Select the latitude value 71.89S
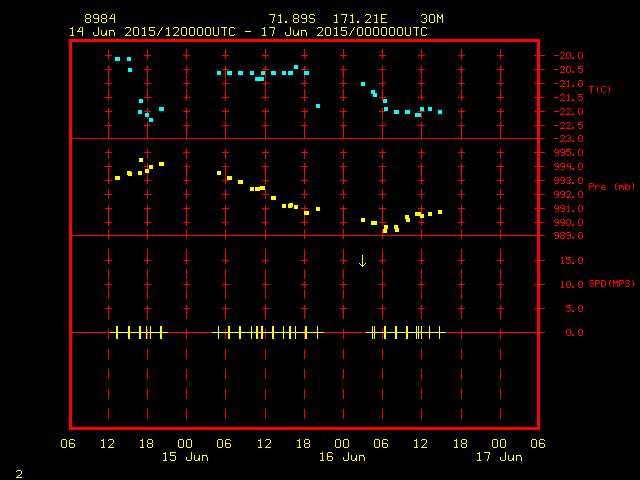The width and height of the screenshot is (640, 480). pos(292,19)
